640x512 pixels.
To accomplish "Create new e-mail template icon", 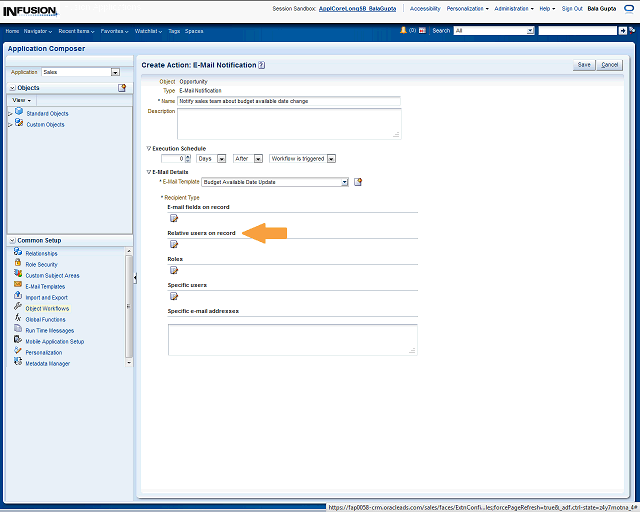I will point(358,182).
